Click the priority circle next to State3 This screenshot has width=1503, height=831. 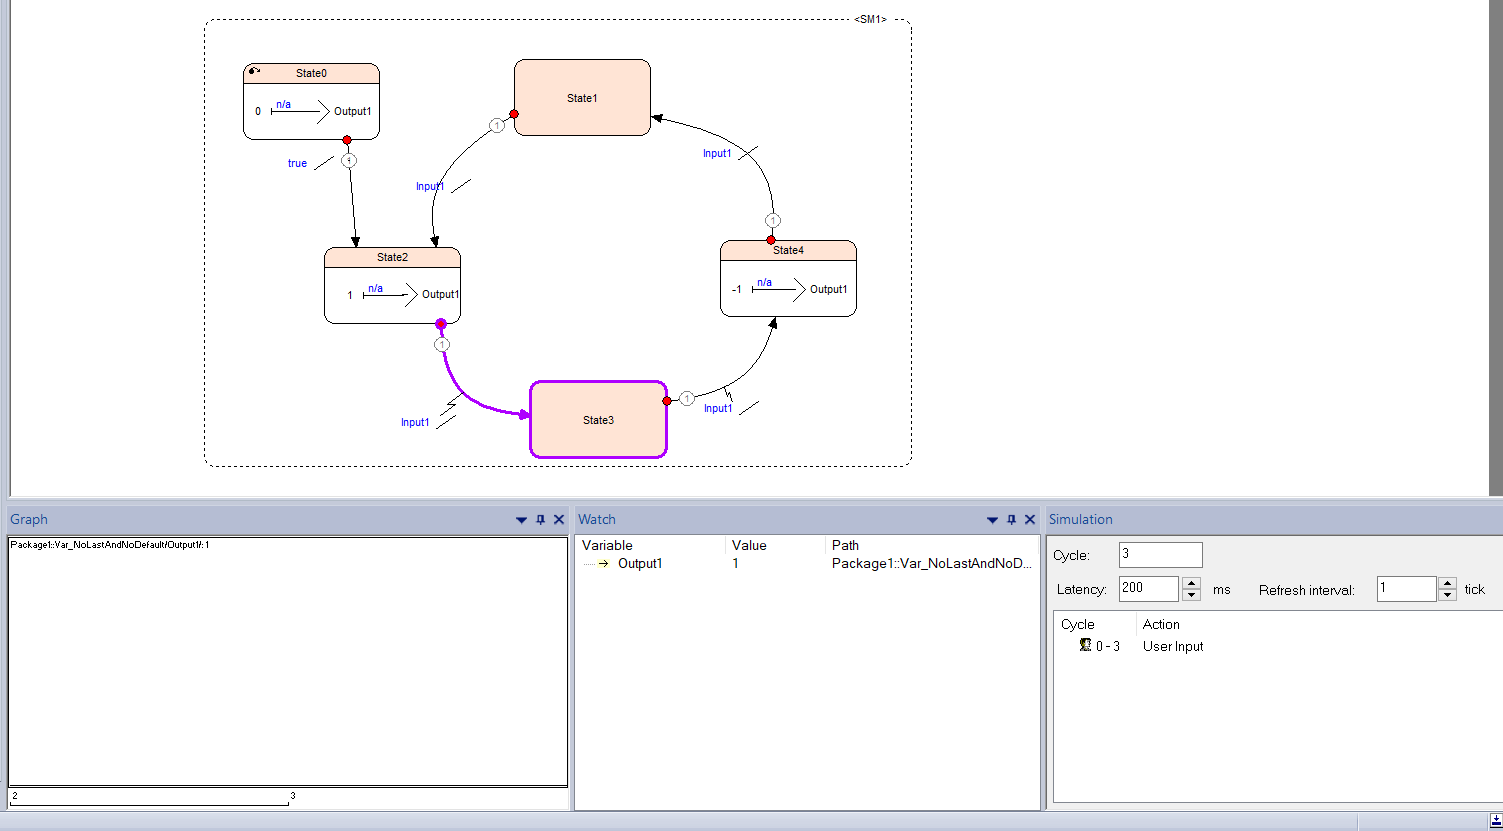(686, 398)
